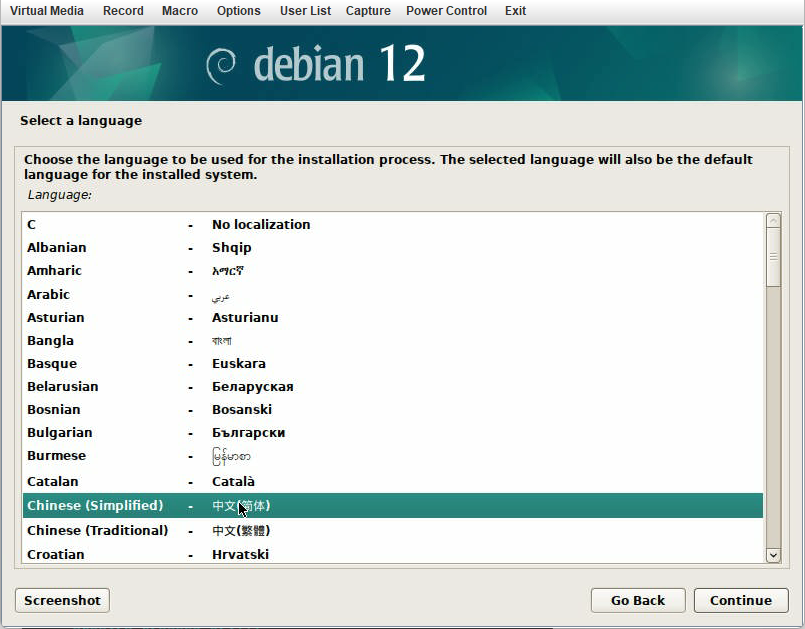Viewport: 805px width, 629px height.
Task: Click the Continue button
Action: point(741,600)
